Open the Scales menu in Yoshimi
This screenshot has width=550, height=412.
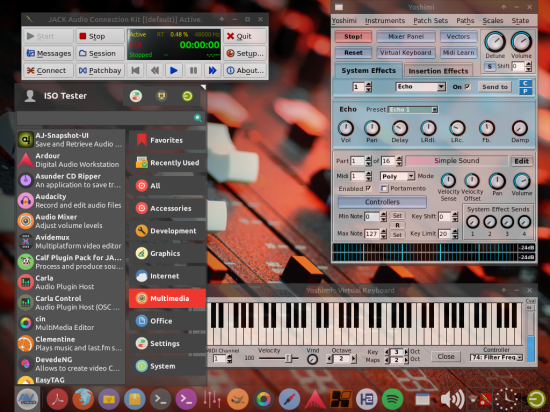pyautogui.click(x=492, y=21)
